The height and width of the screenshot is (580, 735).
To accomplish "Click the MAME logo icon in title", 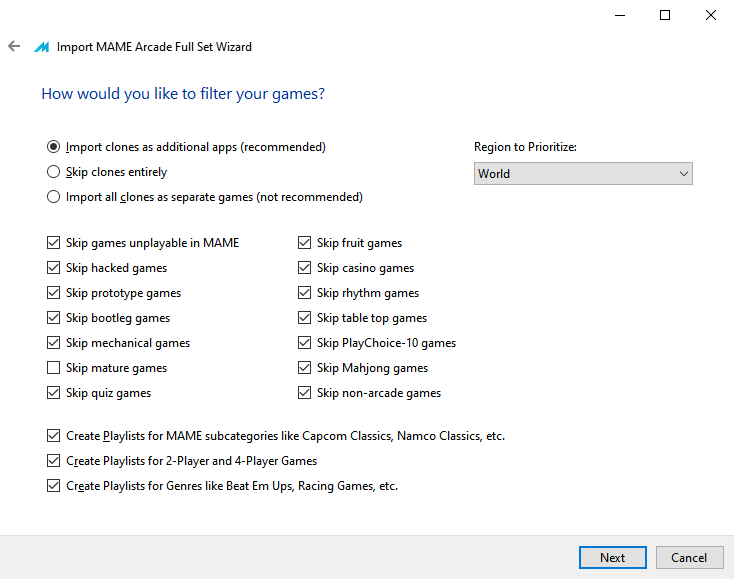I will click(41, 47).
